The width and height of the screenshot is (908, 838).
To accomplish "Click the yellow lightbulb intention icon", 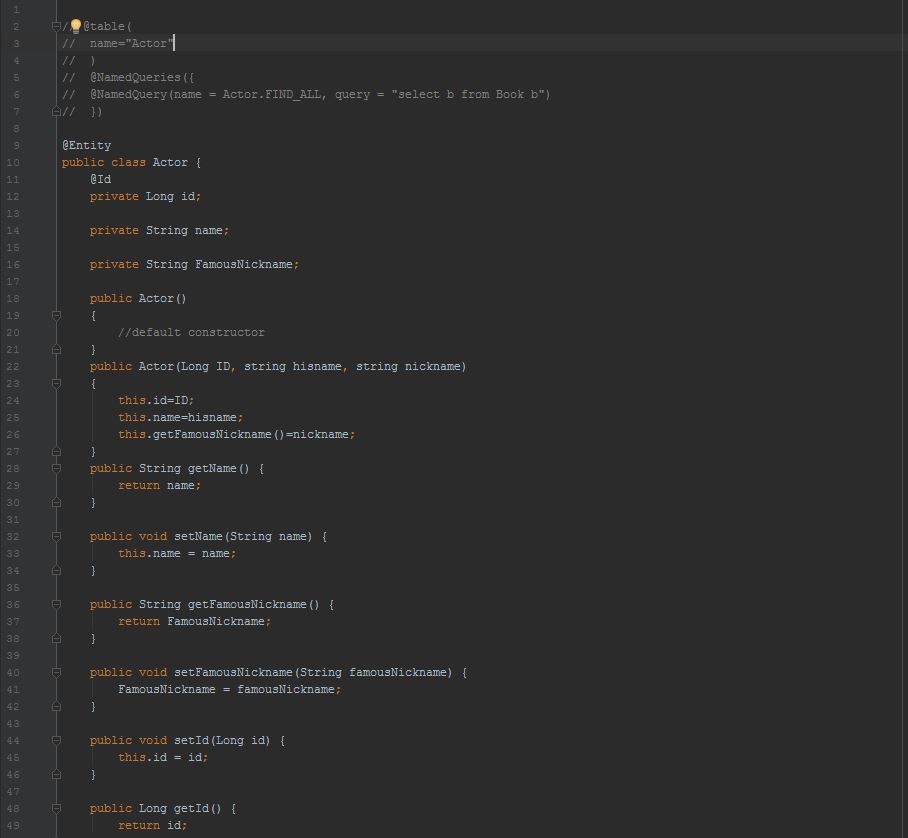I will tap(75, 26).
